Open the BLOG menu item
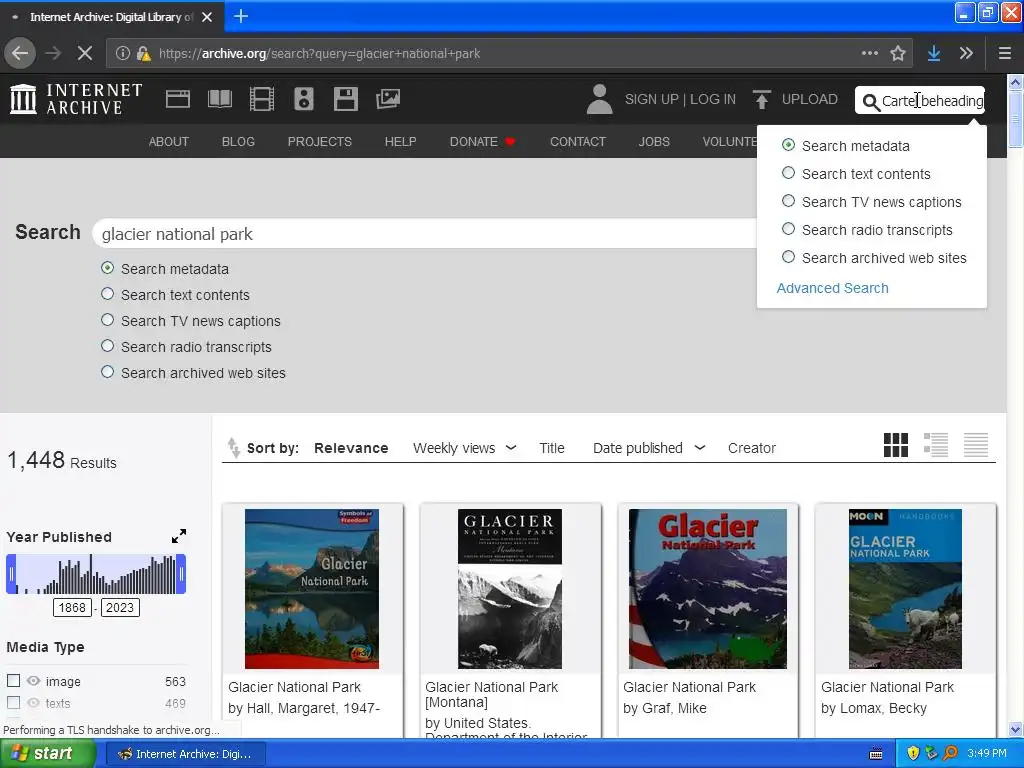1024x768 pixels. (x=238, y=142)
